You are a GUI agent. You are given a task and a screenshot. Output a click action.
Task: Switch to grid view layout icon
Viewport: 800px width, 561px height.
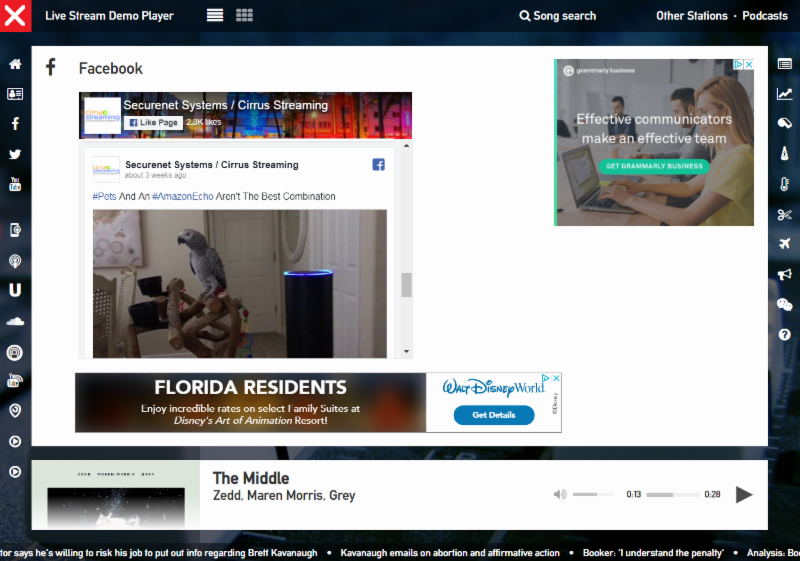point(244,15)
